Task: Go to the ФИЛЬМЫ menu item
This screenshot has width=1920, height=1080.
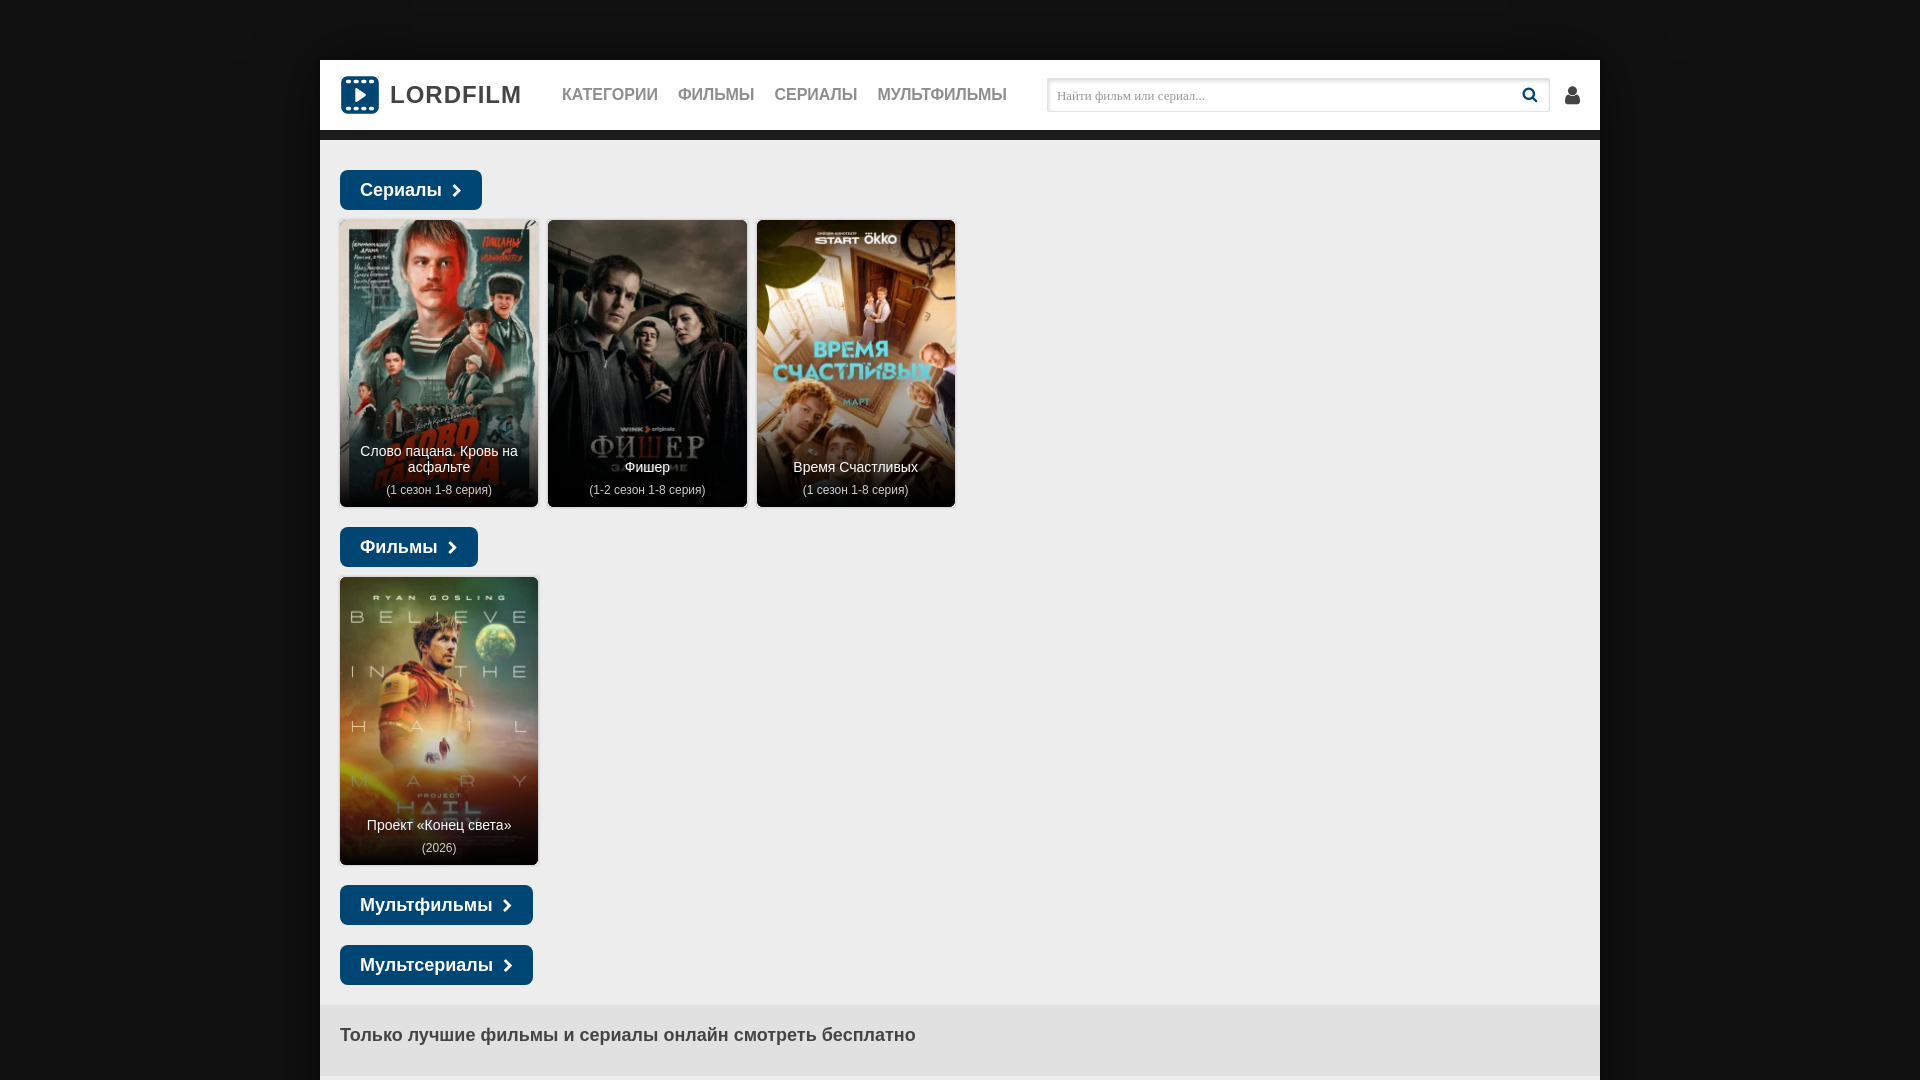Action: click(x=716, y=95)
